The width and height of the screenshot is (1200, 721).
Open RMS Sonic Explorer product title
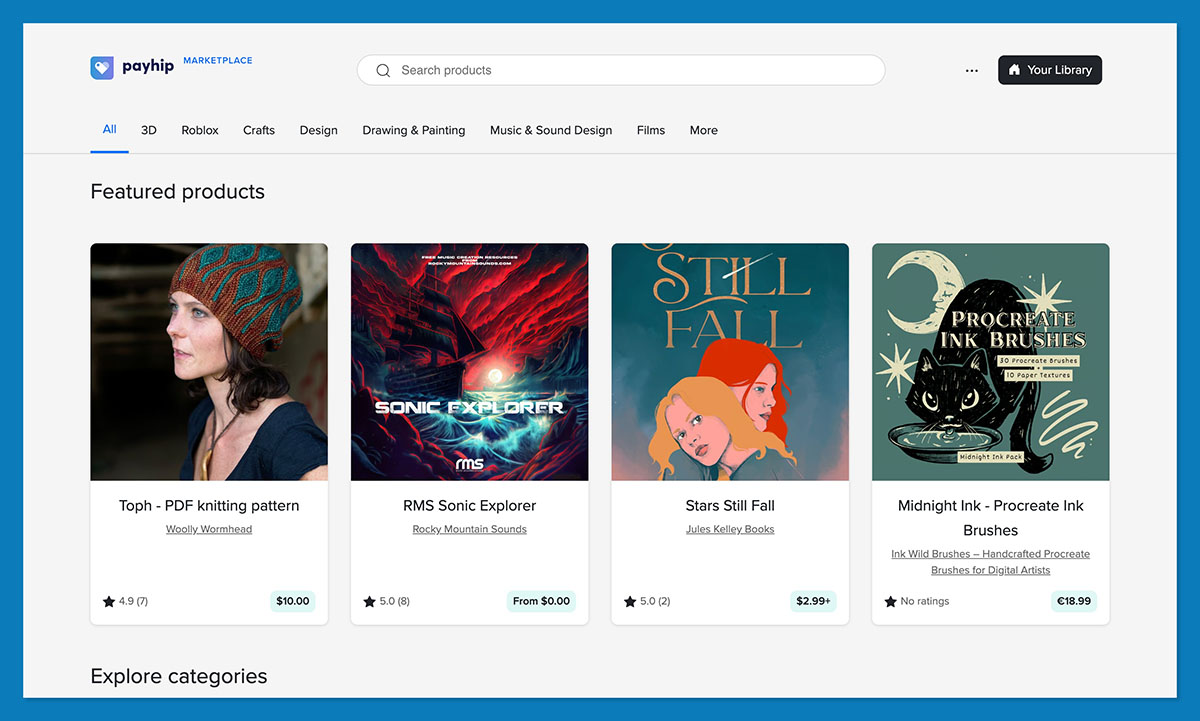point(470,506)
